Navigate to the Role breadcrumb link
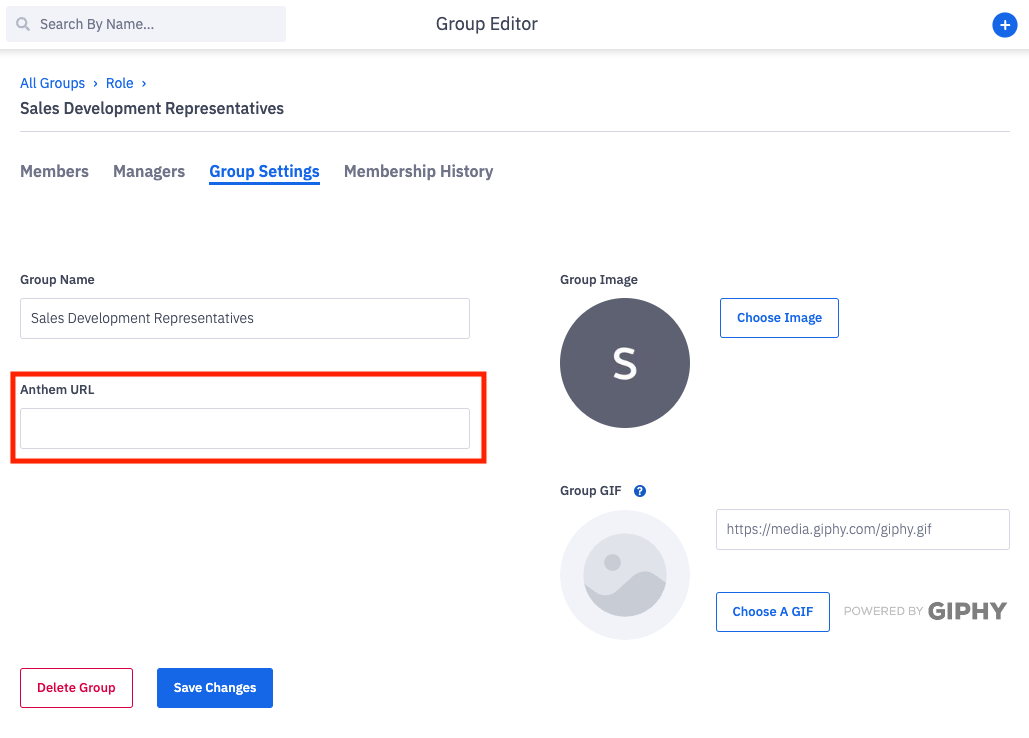 (x=119, y=83)
